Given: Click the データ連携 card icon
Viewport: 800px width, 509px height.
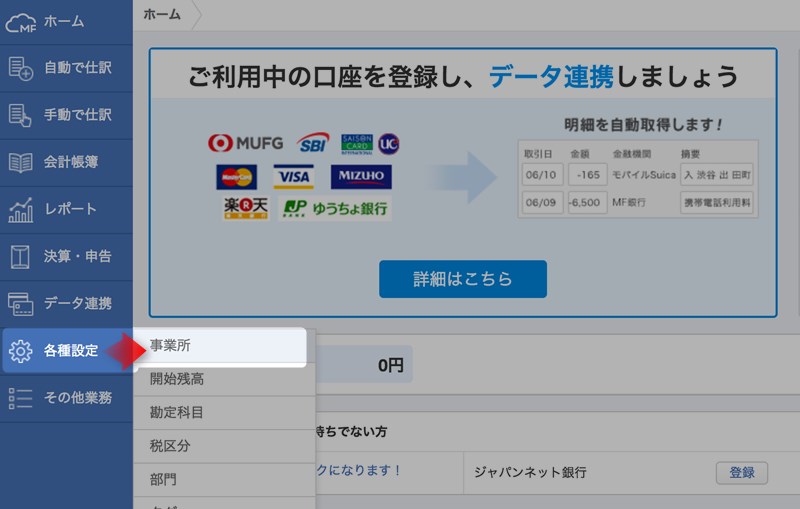Looking at the screenshot, I should point(20,304).
